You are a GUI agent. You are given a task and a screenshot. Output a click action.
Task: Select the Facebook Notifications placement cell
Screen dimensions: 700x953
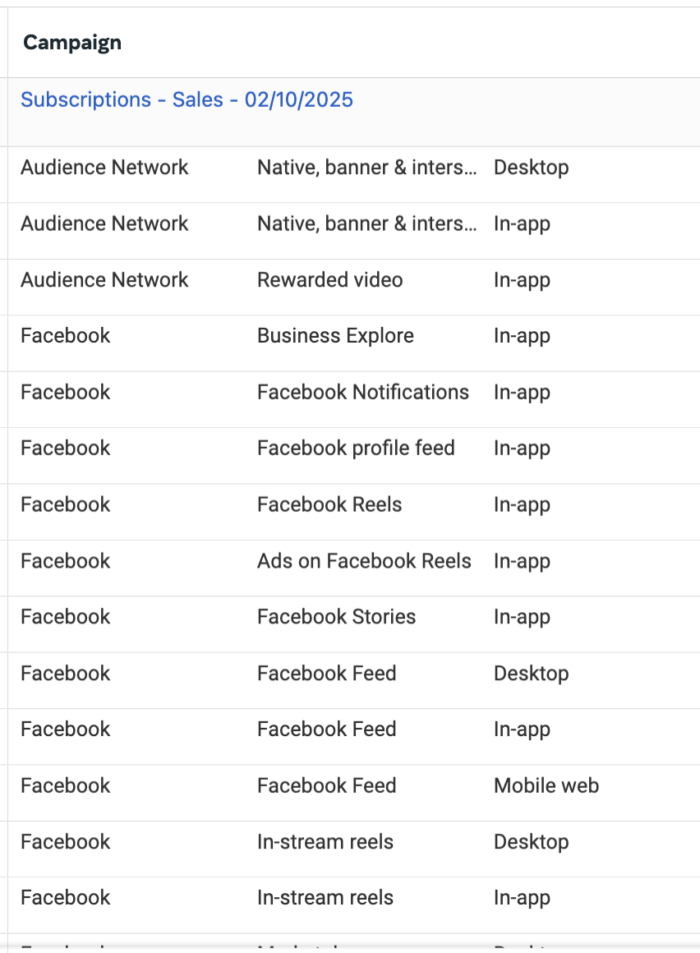click(x=363, y=393)
